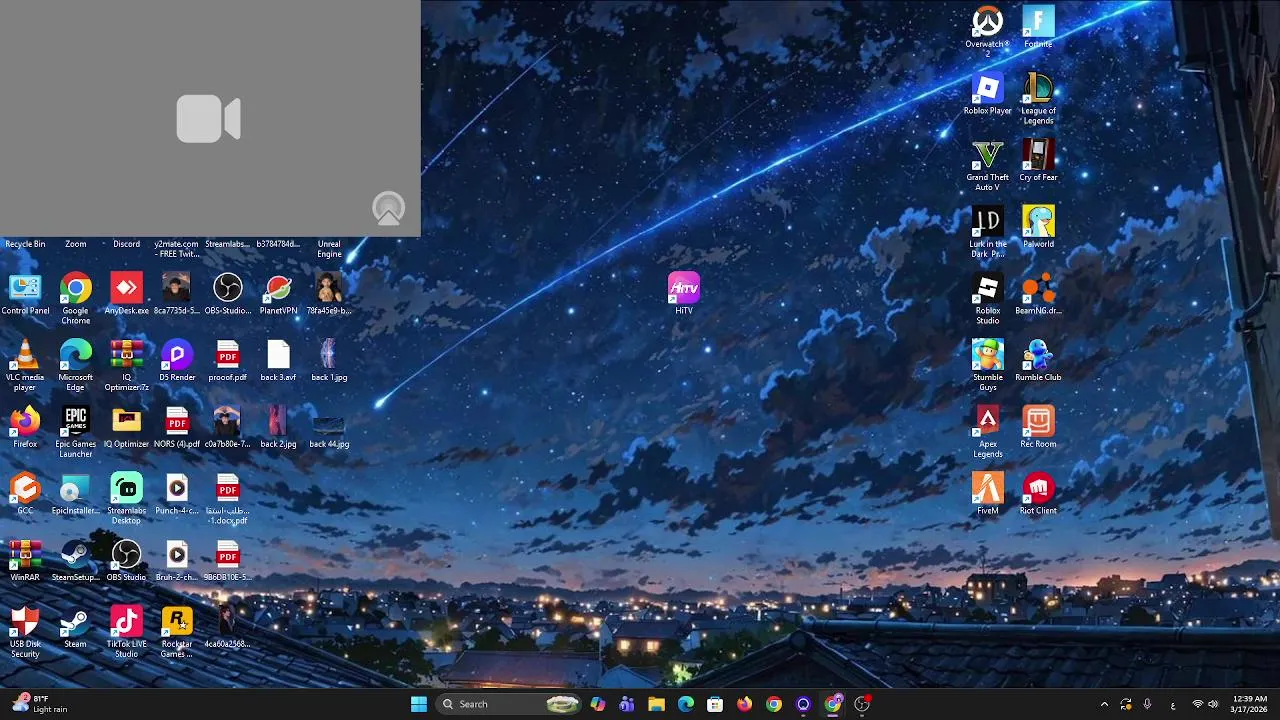Click the microphone tray icon

[1147, 704]
